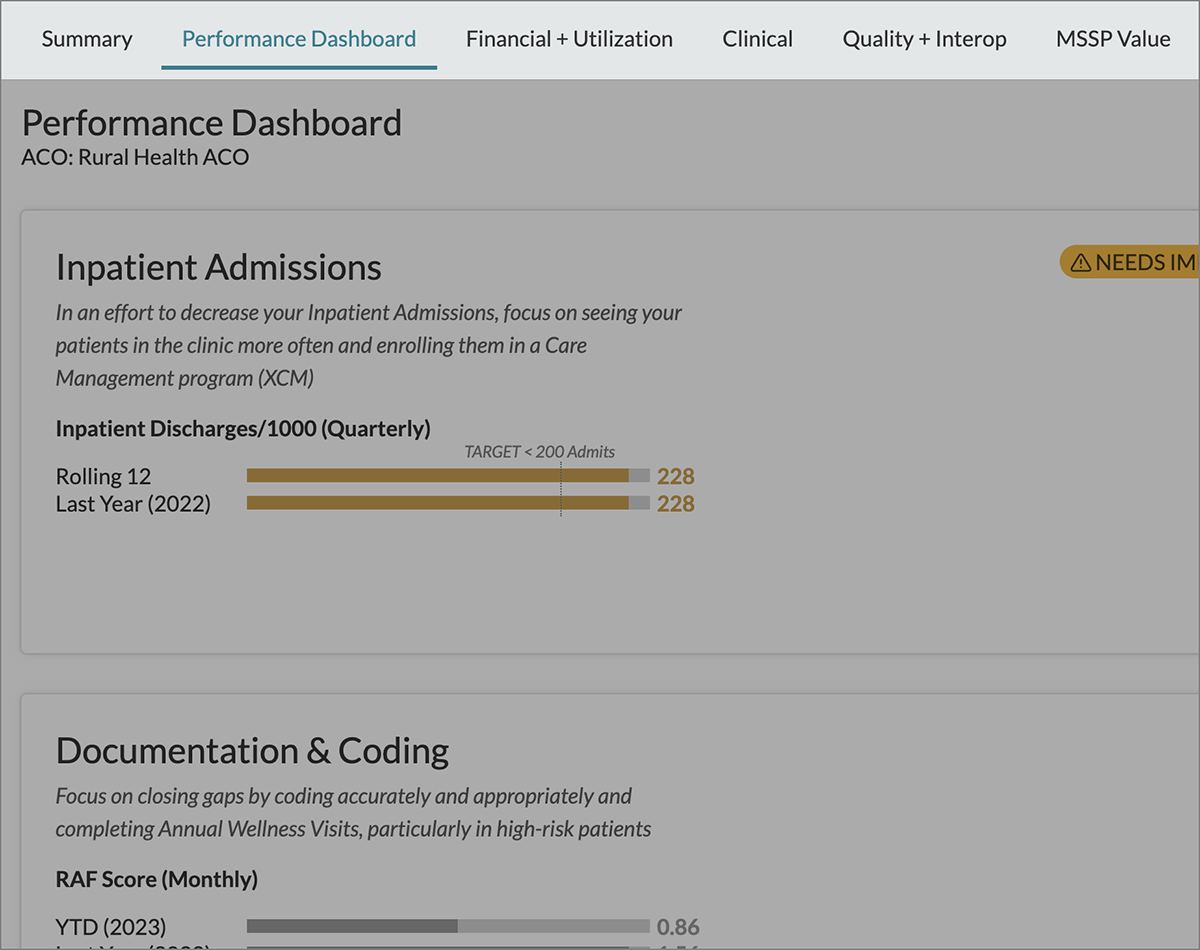Screen dimensions: 1200x950
Task: Go to the Clinical tab
Action: click(757, 39)
